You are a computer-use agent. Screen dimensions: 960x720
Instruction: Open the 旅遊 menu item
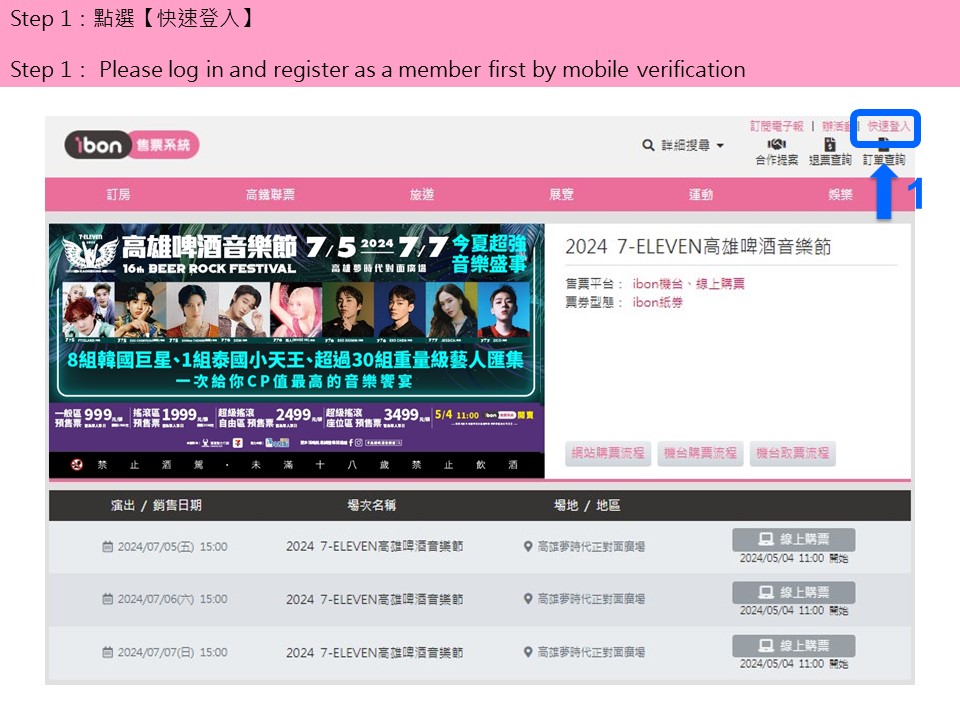point(422,195)
